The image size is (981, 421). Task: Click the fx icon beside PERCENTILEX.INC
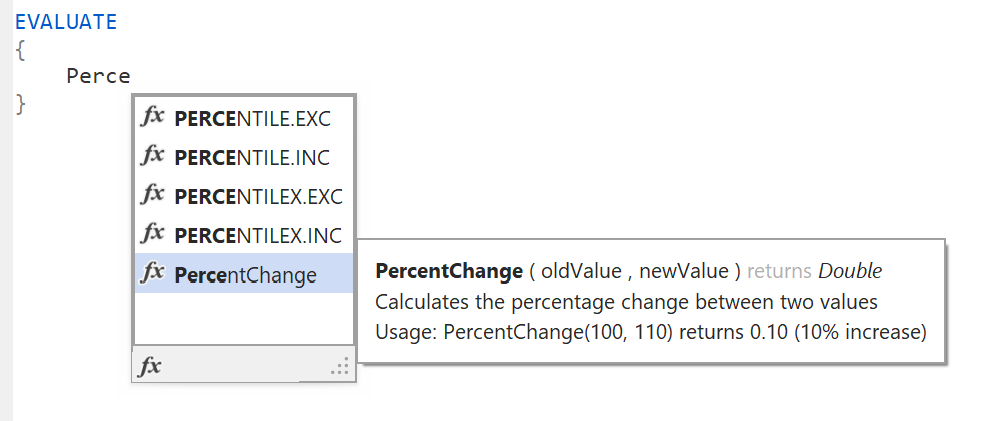point(152,234)
